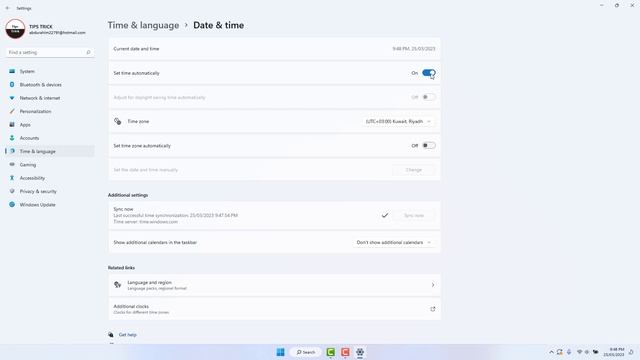Click the Related links heading

point(121,268)
